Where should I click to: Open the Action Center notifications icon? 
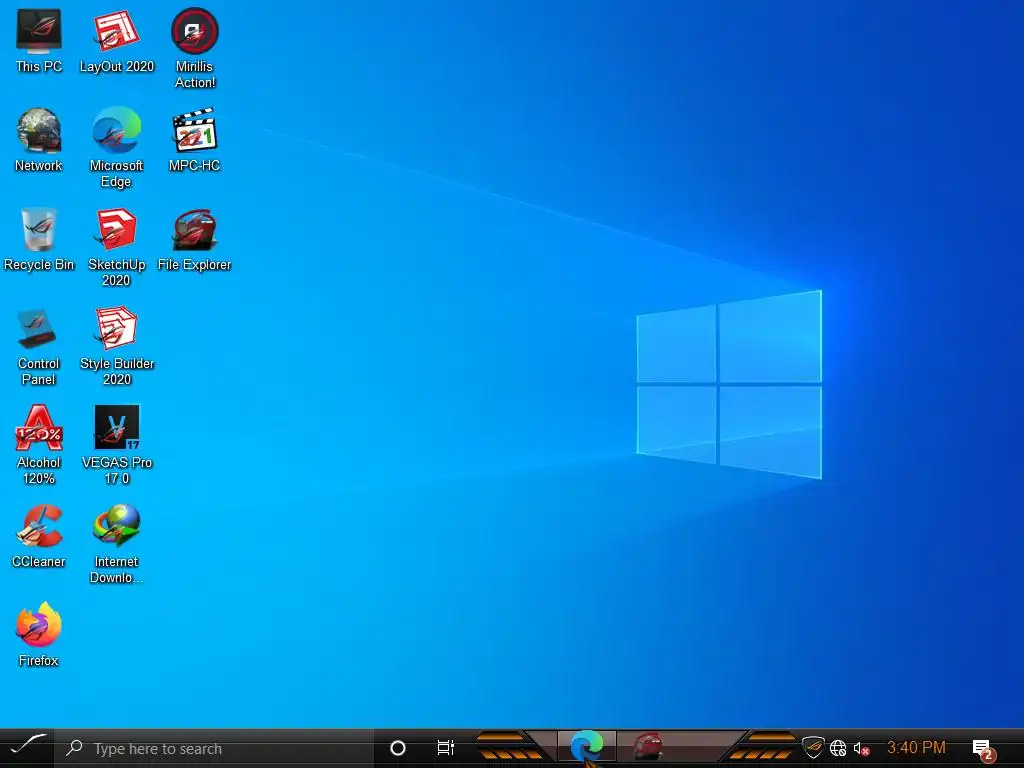pos(982,750)
